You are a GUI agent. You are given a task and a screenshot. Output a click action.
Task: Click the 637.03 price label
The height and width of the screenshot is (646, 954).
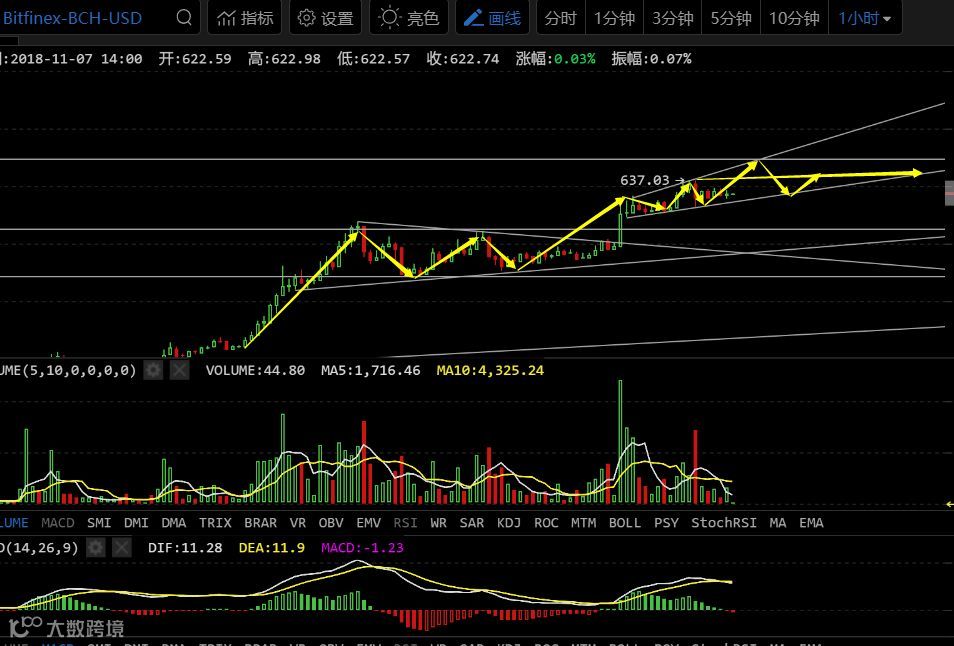pos(644,180)
